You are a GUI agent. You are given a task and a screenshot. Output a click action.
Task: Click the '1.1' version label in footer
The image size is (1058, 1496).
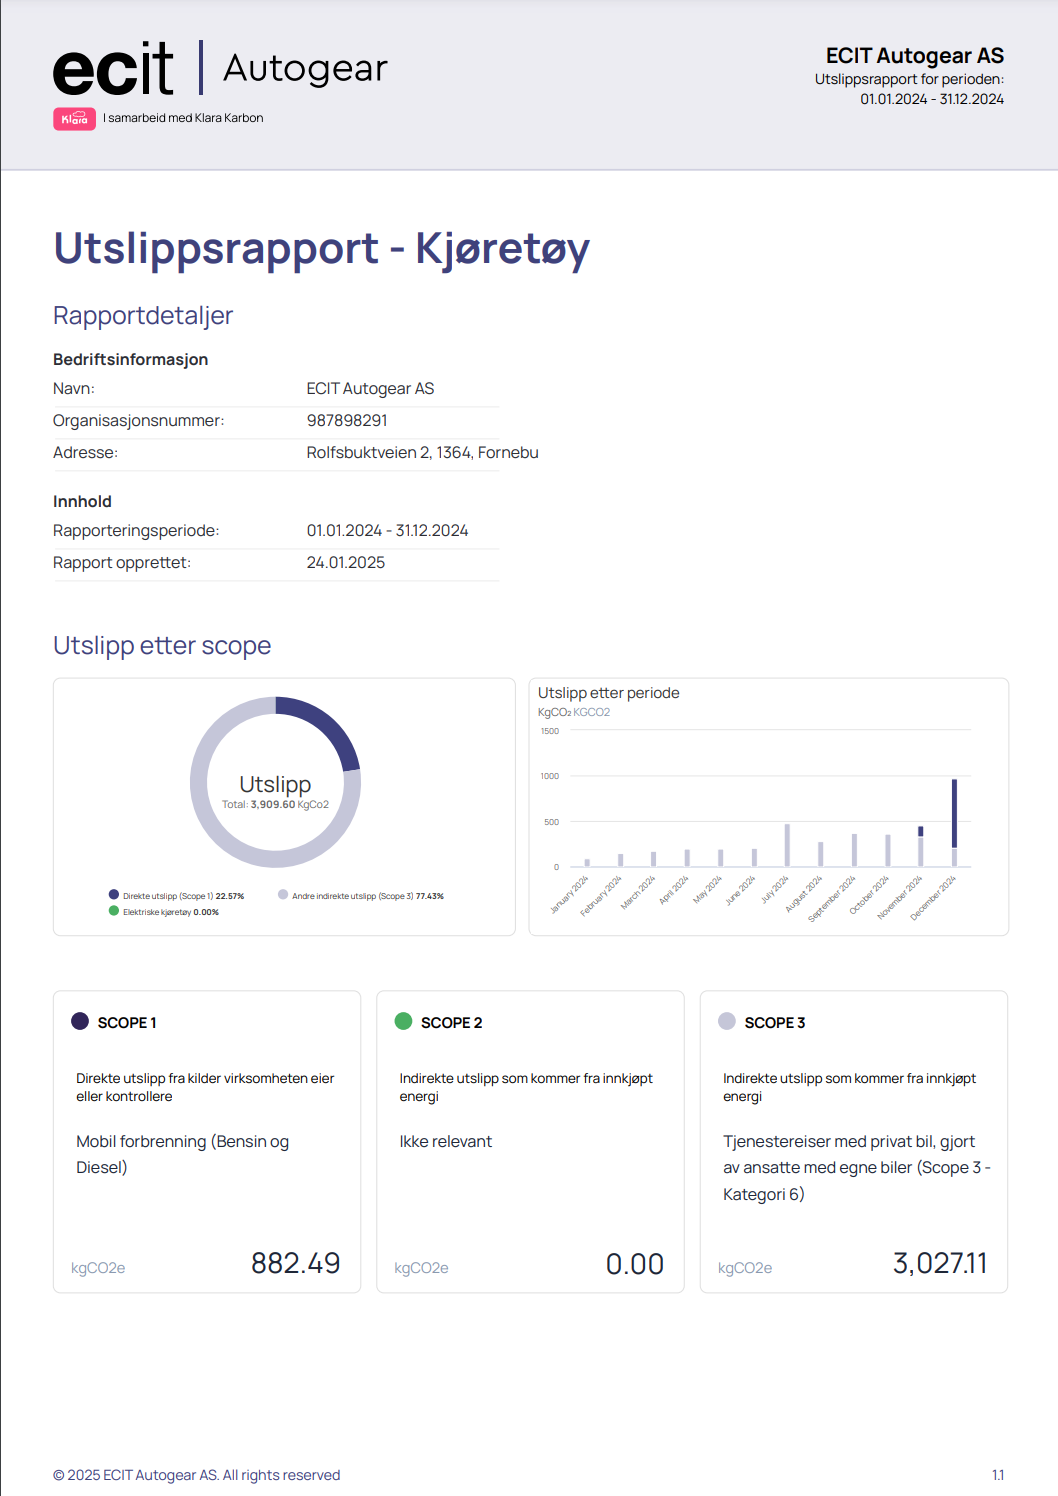999,1473
